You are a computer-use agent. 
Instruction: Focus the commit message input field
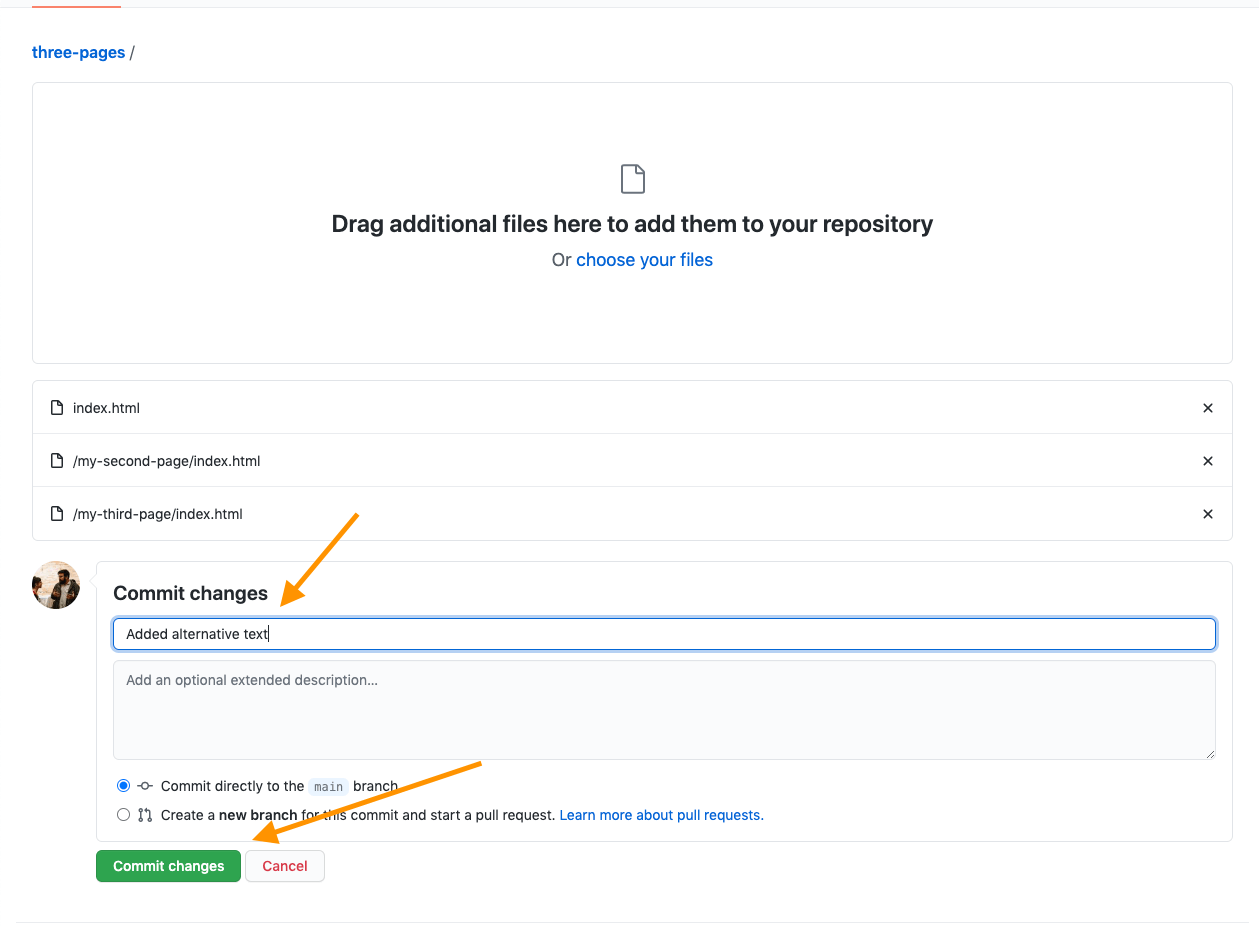click(x=664, y=634)
